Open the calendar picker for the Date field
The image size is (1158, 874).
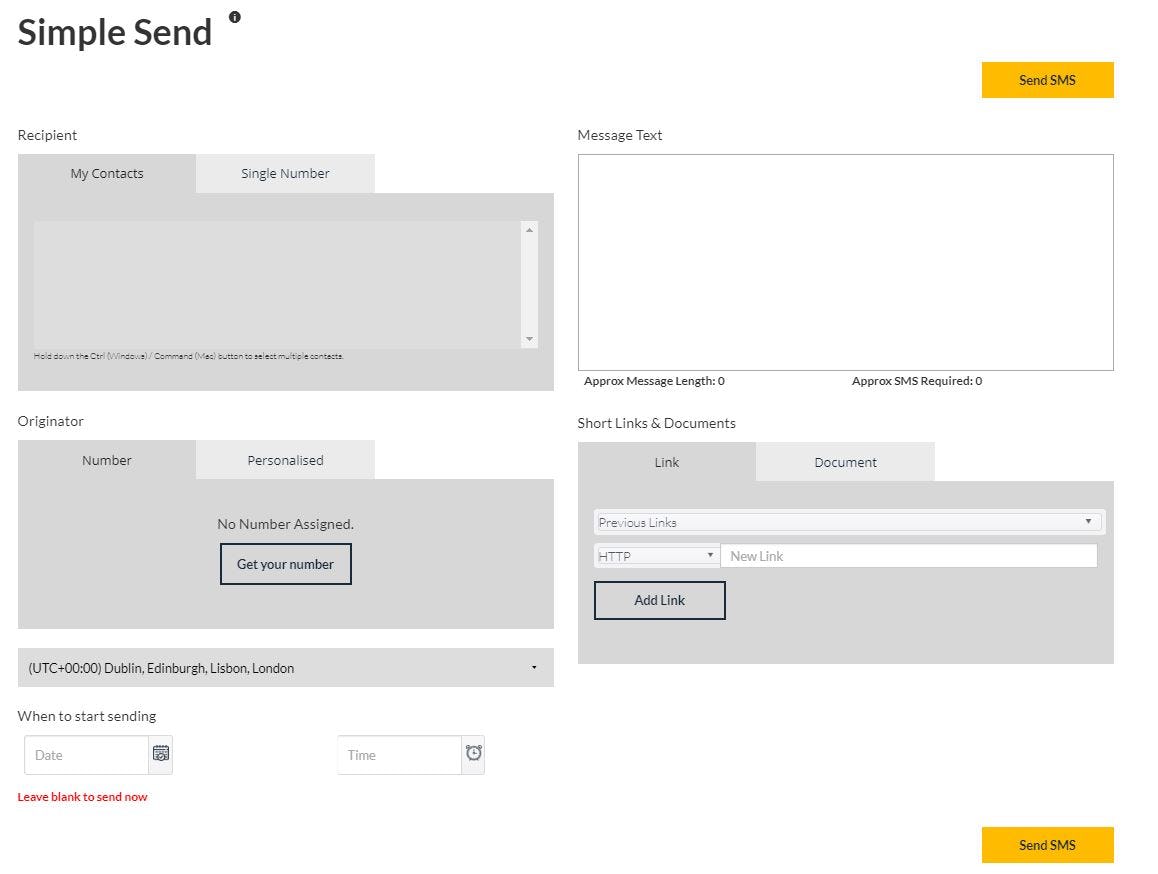[x=160, y=754]
